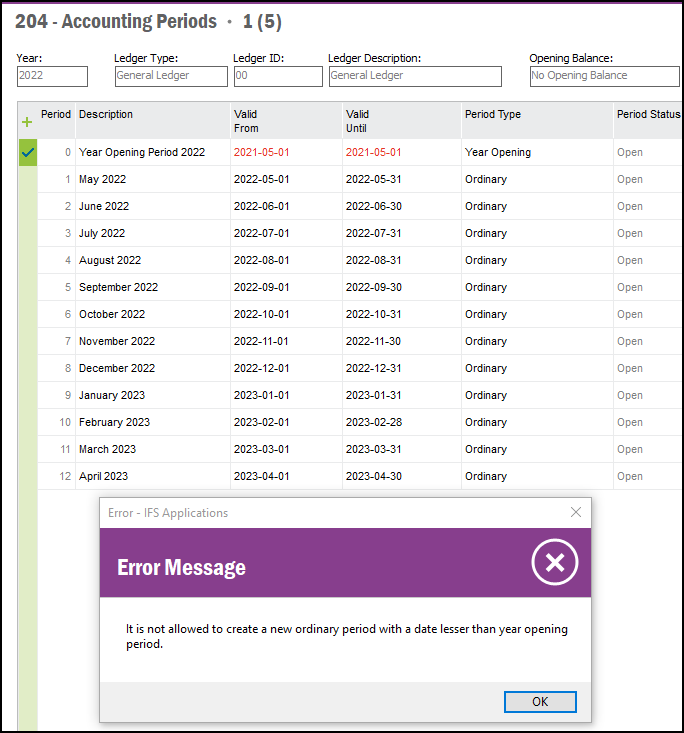Click the Ledger Description field
Viewport: 684px width, 733px height.
click(x=415, y=76)
